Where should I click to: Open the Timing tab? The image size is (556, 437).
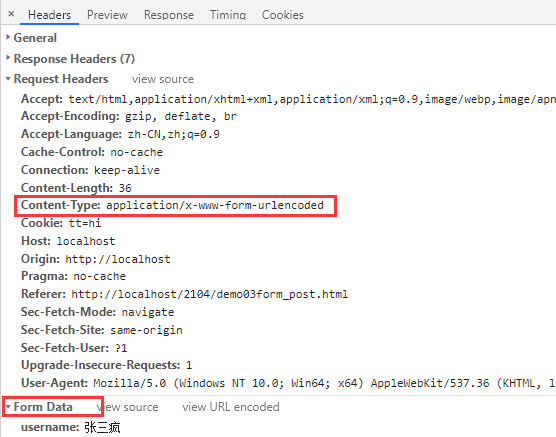tap(228, 15)
